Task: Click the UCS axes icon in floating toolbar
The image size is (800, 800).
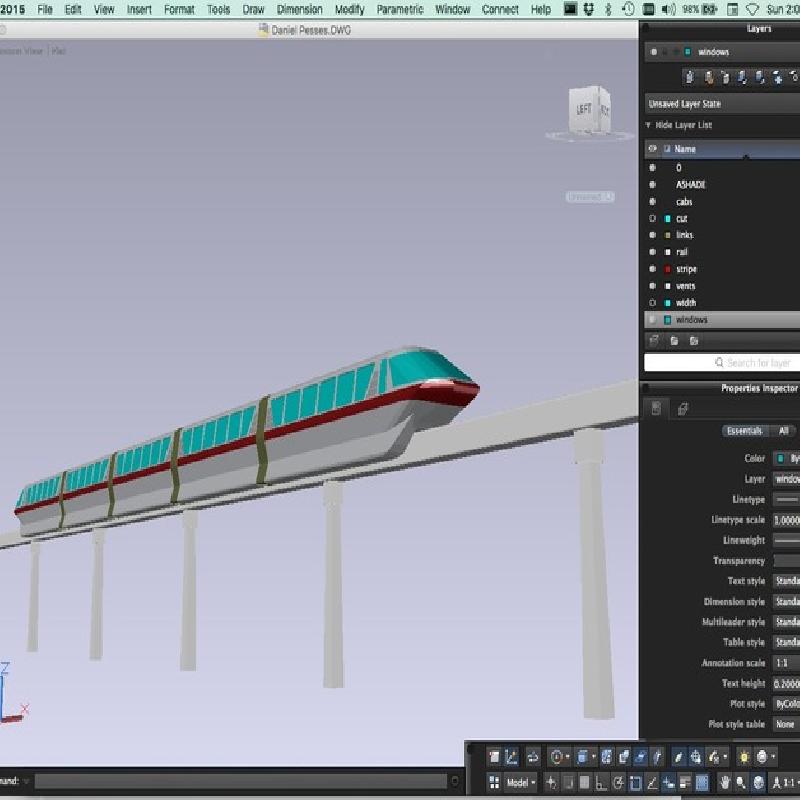Action: [511, 757]
